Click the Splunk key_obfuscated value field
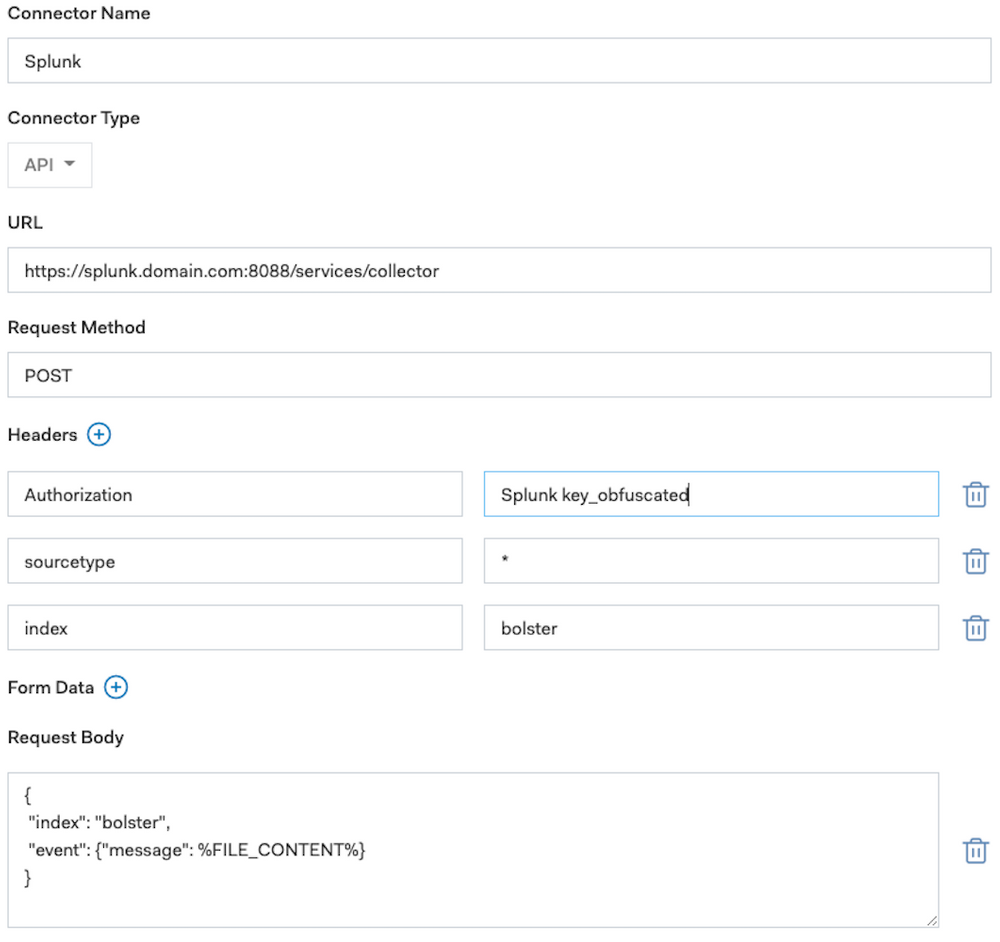Screen dimensions: 1000x942 tap(711, 494)
